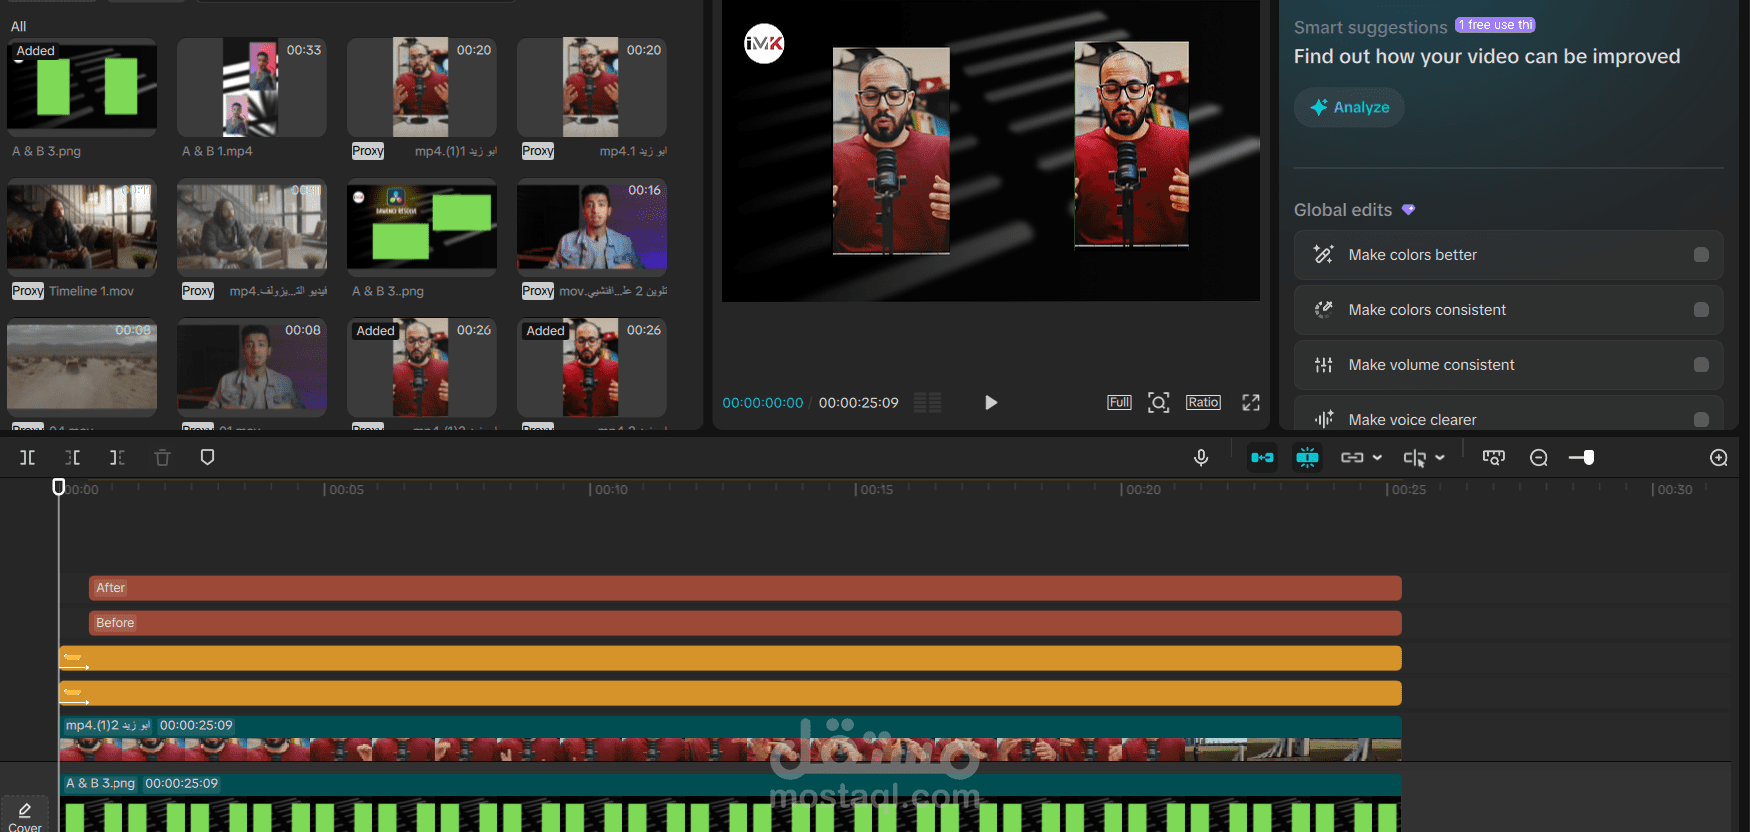Select the A & B 3.png thumbnail marked Added
This screenshot has width=1750, height=832.
(82, 87)
